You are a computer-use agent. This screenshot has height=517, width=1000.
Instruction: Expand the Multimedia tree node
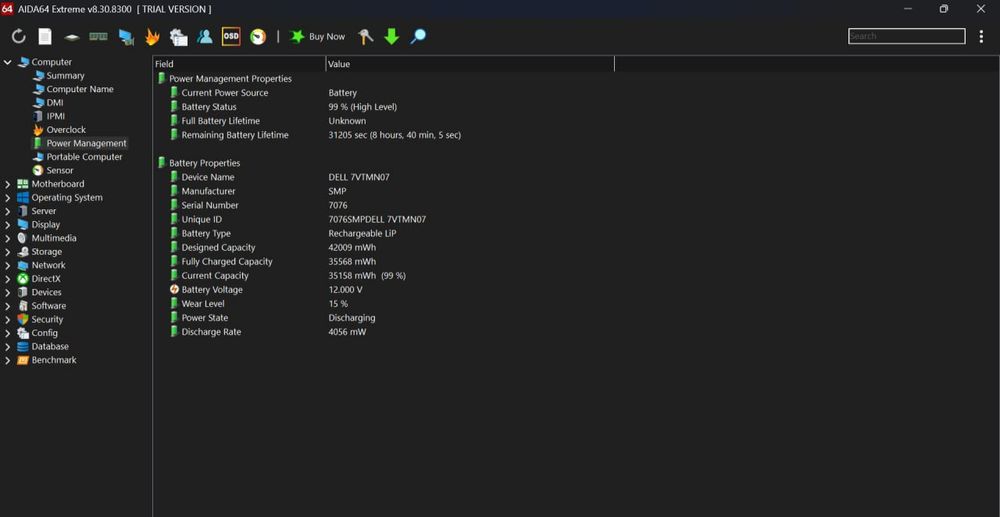tap(8, 238)
